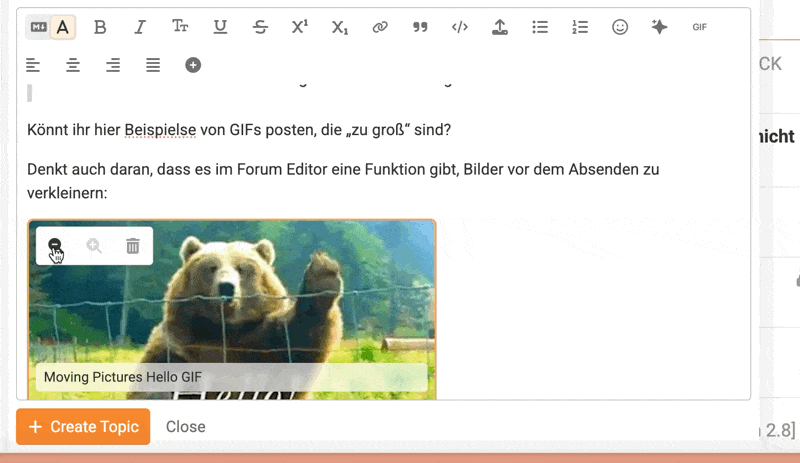Screen dimensions: 800x463
Task: Click the upload file icon
Action: 500,28
